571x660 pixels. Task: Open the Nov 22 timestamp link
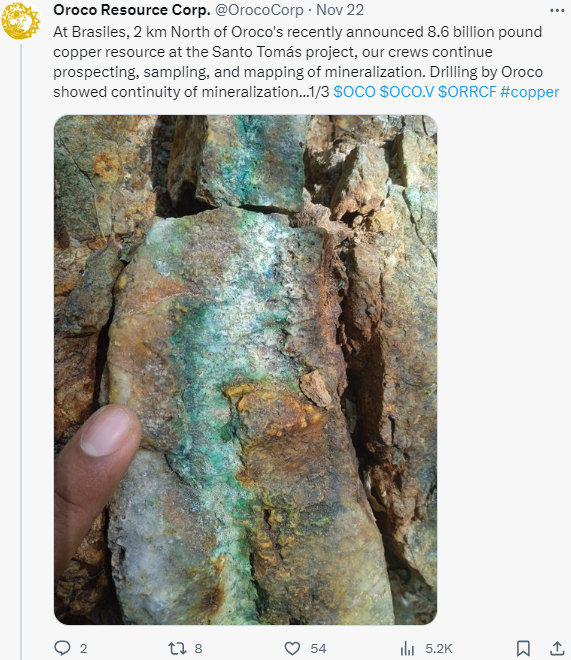point(340,10)
